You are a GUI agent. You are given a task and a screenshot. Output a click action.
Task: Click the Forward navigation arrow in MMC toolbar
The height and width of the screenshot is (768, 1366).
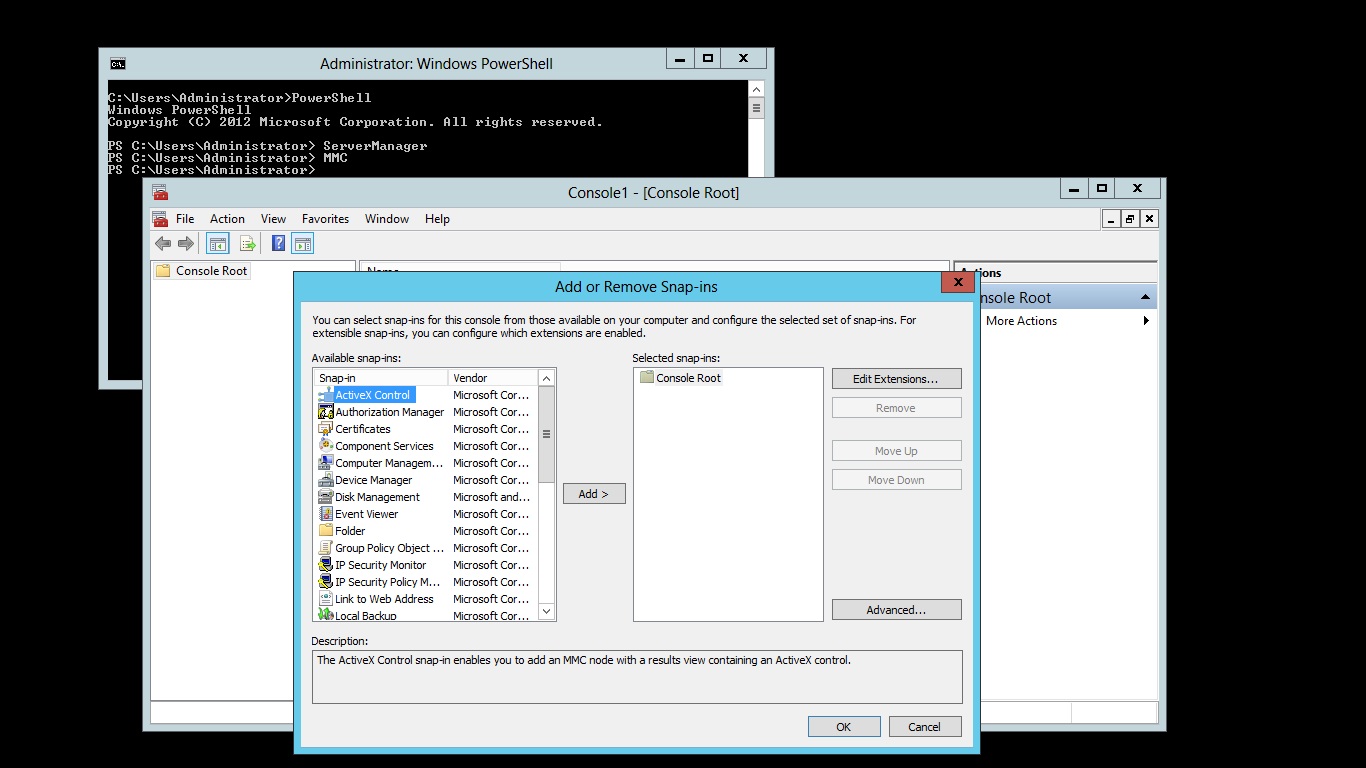[x=186, y=243]
